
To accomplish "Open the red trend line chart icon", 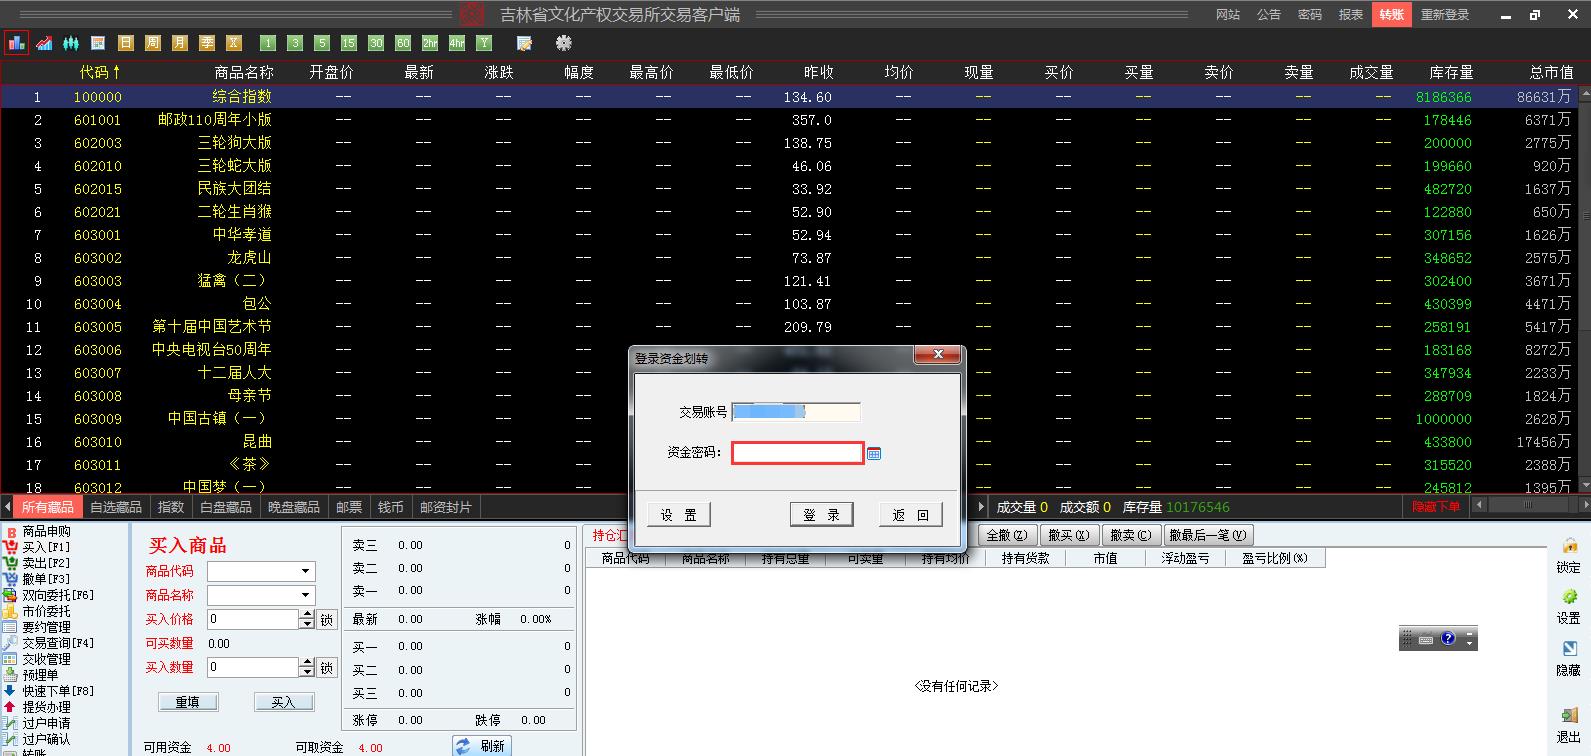I will [44, 43].
